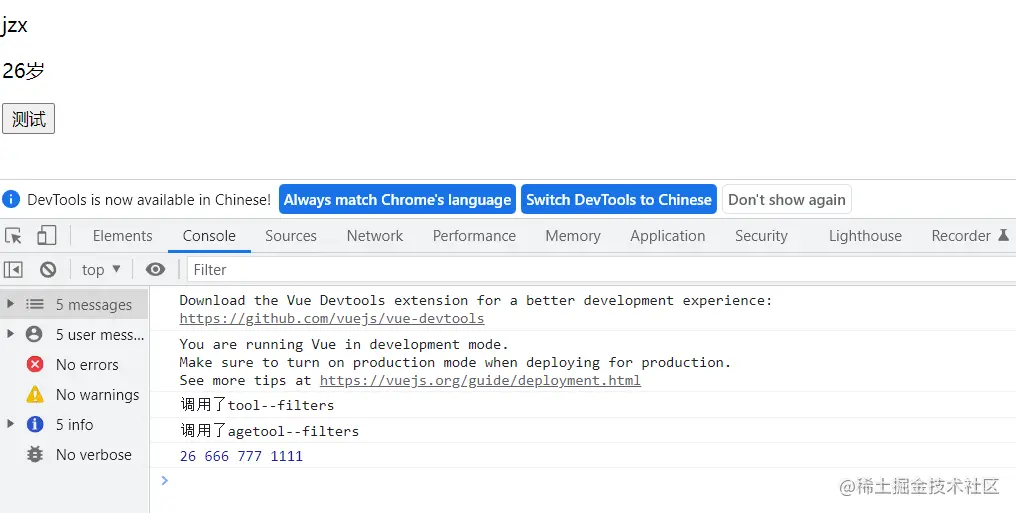Click the 测试 button on page
This screenshot has height=513, width=1016.
[28, 119]
